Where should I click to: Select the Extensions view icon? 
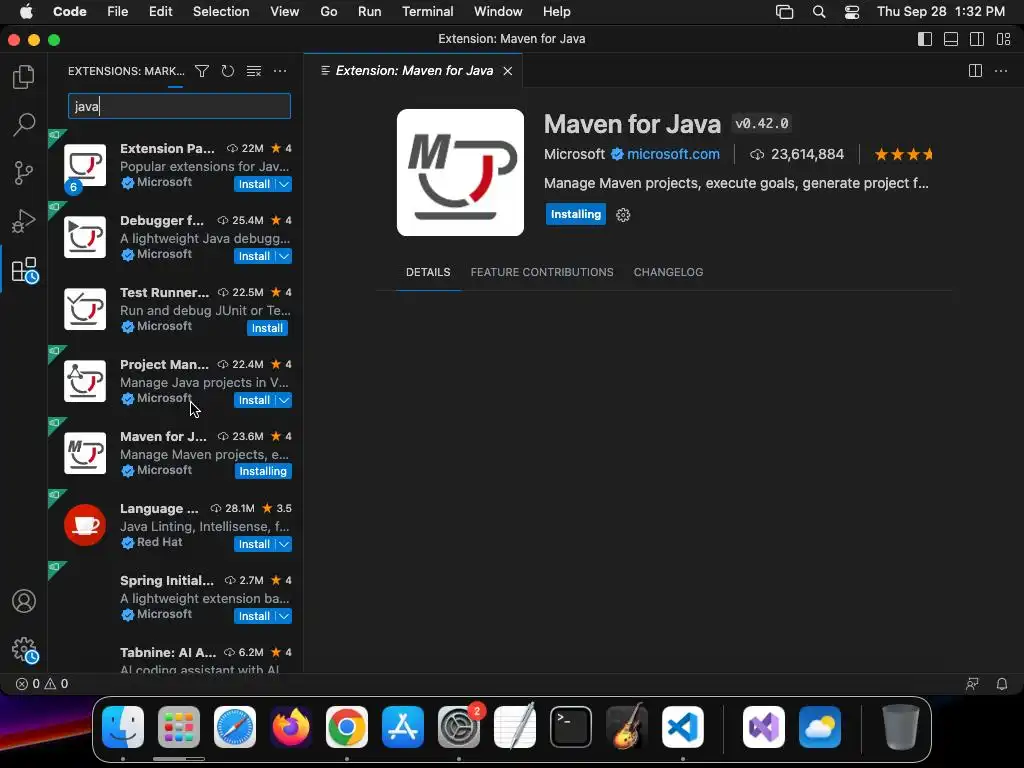point(25,269)
